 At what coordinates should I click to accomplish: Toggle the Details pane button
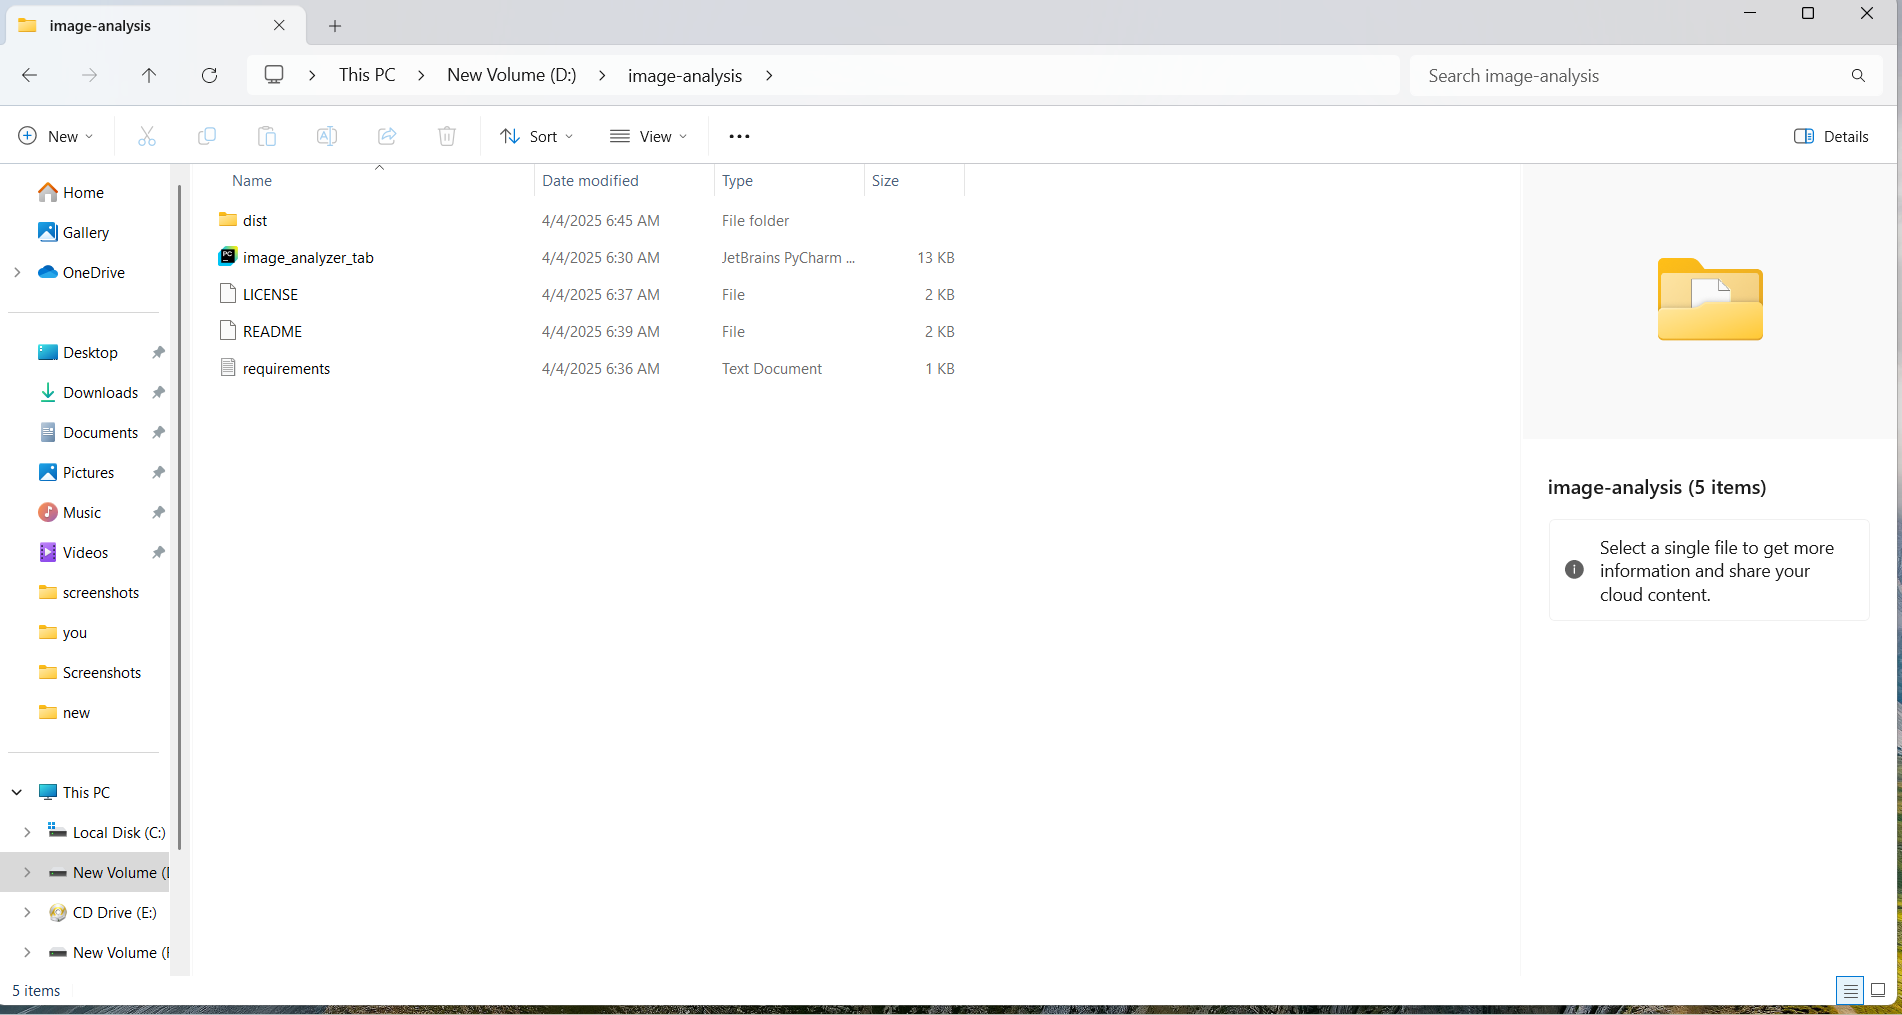[x=1831, y=136]
